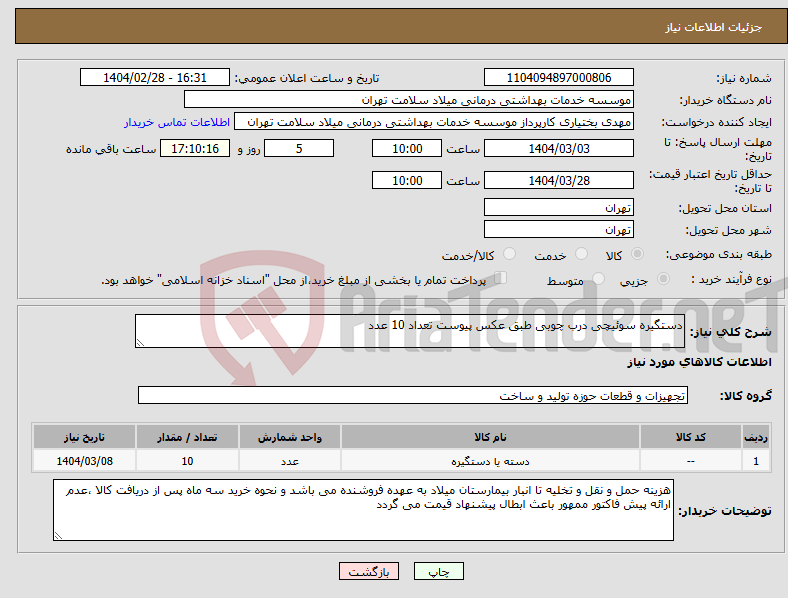The width and height of the screenshot is (788, 598).
Task: Click the شماره نیاز field 1104094897000806
Action: [559, 77]
